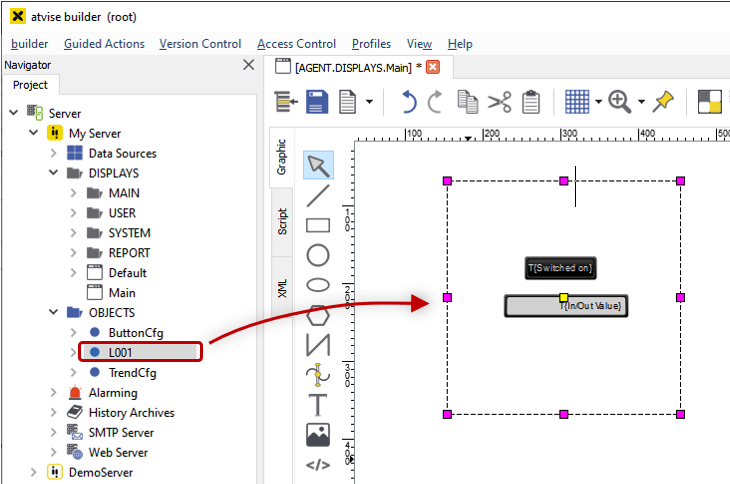Open the zoom dropdown arrow
The image size is (730, 484).
click(x=640, y=102)
